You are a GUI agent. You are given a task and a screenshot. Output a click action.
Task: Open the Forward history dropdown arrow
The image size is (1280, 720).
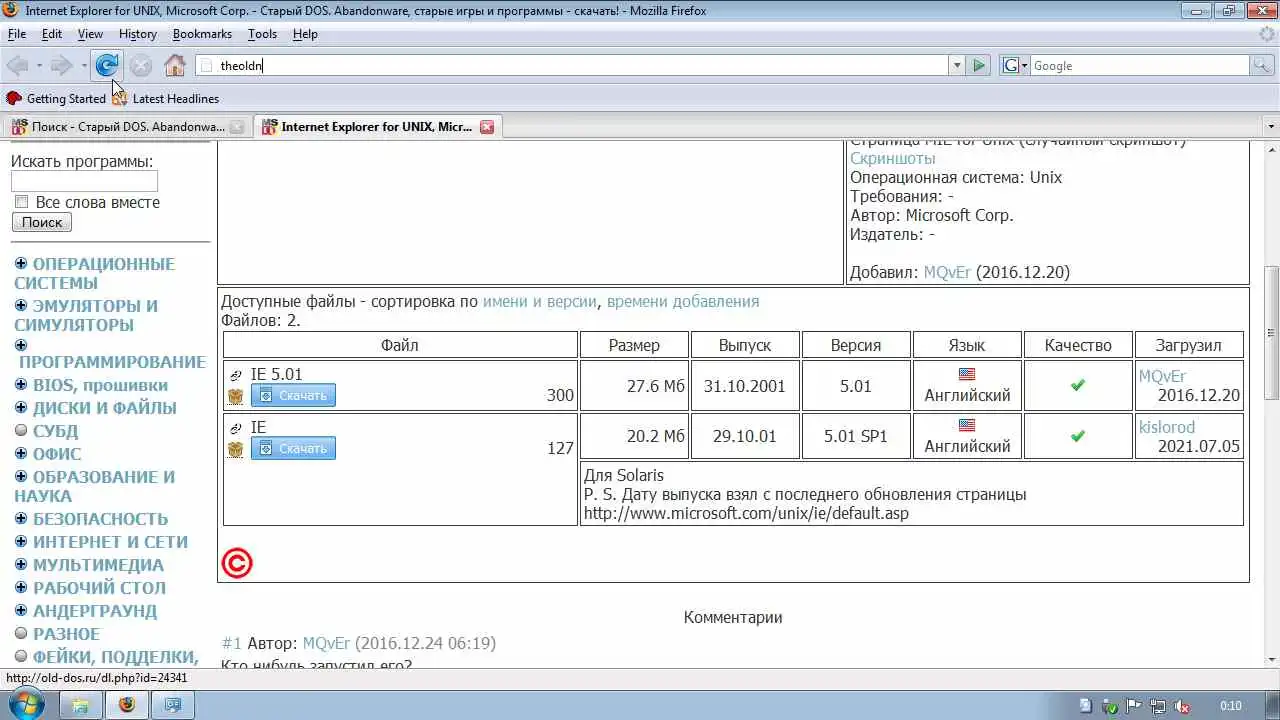tap(84, 66)
